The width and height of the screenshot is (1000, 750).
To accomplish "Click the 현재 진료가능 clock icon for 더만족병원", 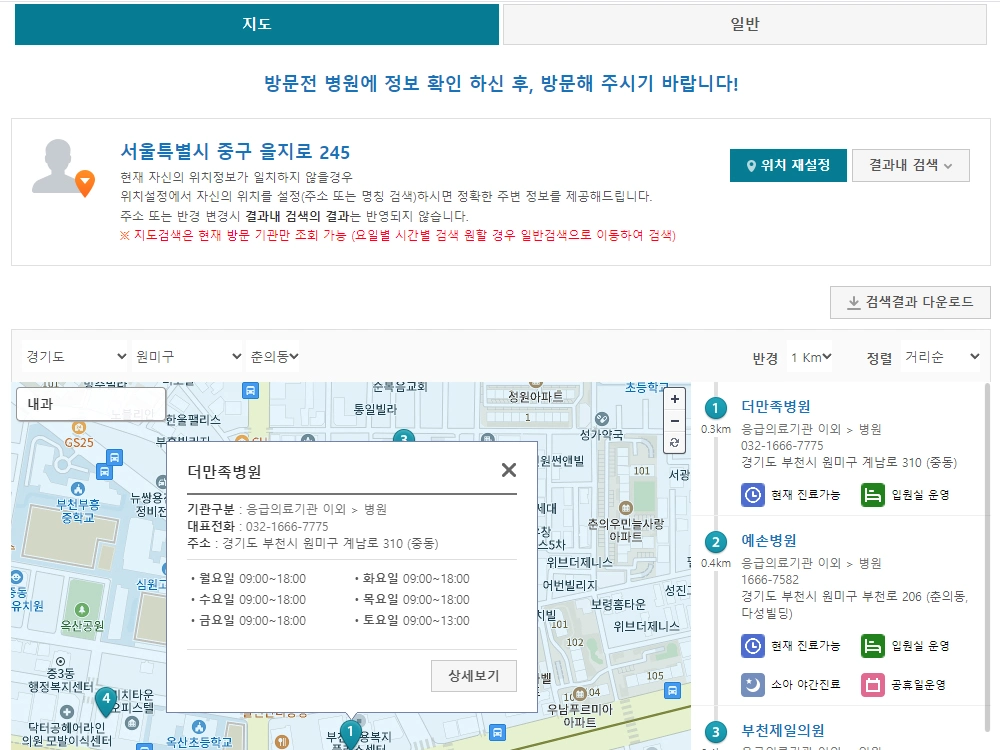I will [753, 495].
